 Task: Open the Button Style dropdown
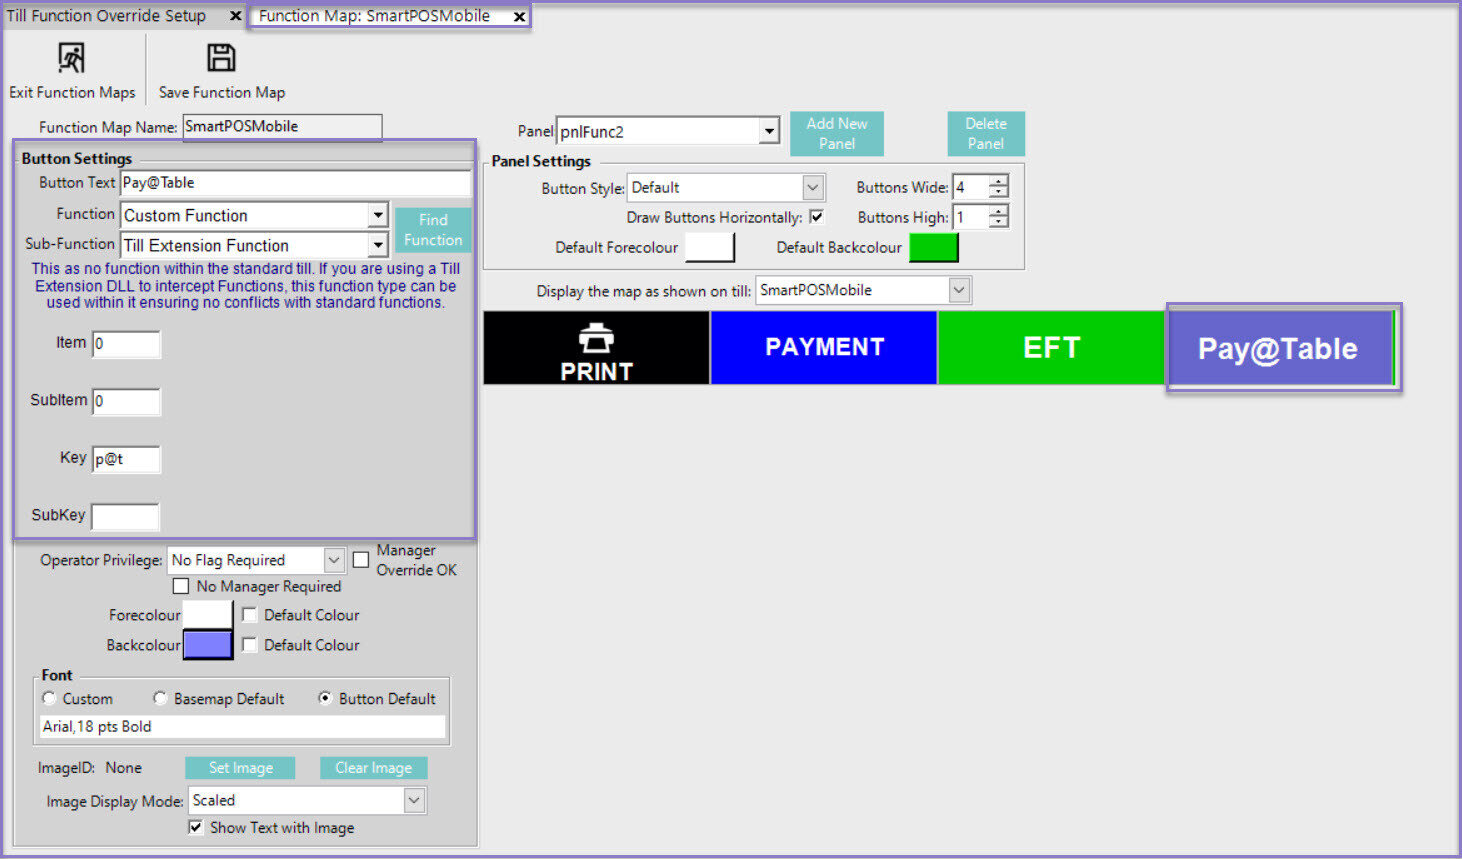(x=813, y=187)
